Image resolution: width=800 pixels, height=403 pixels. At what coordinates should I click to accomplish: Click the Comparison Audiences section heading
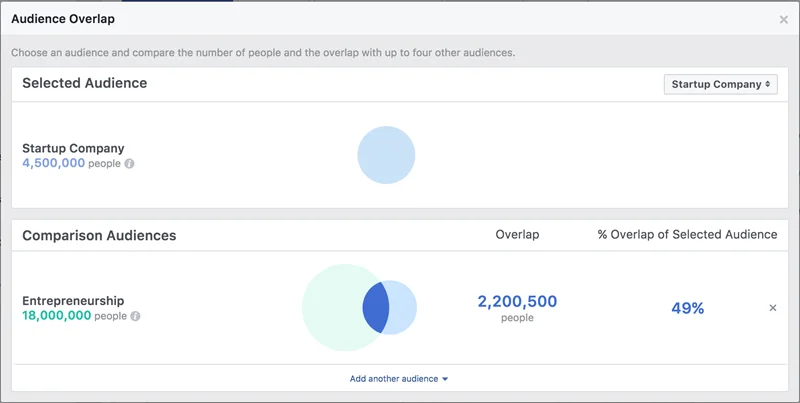[x=99, y=236]
